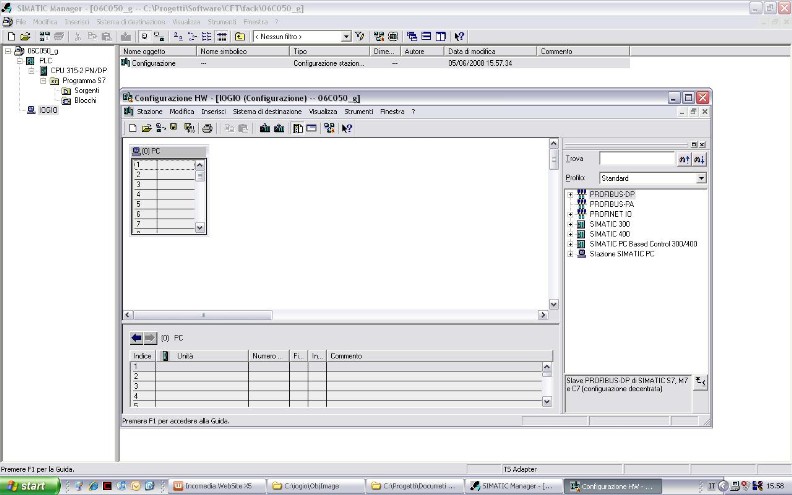
Task: Click Configure Network icon in HW Config toolbar
Action: pos(329,128)
